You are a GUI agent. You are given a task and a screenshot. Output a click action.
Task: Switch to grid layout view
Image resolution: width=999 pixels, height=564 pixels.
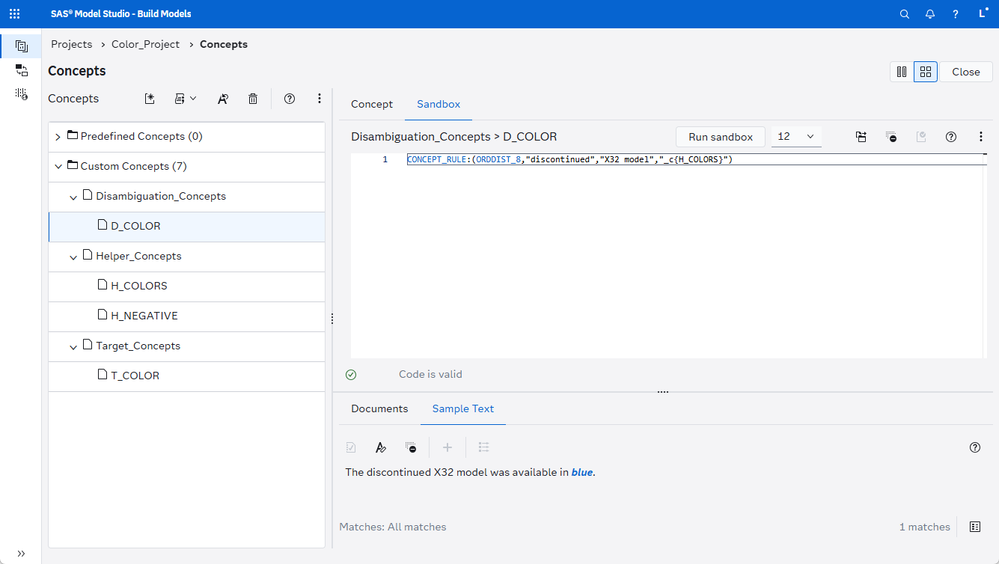(926, 72)
